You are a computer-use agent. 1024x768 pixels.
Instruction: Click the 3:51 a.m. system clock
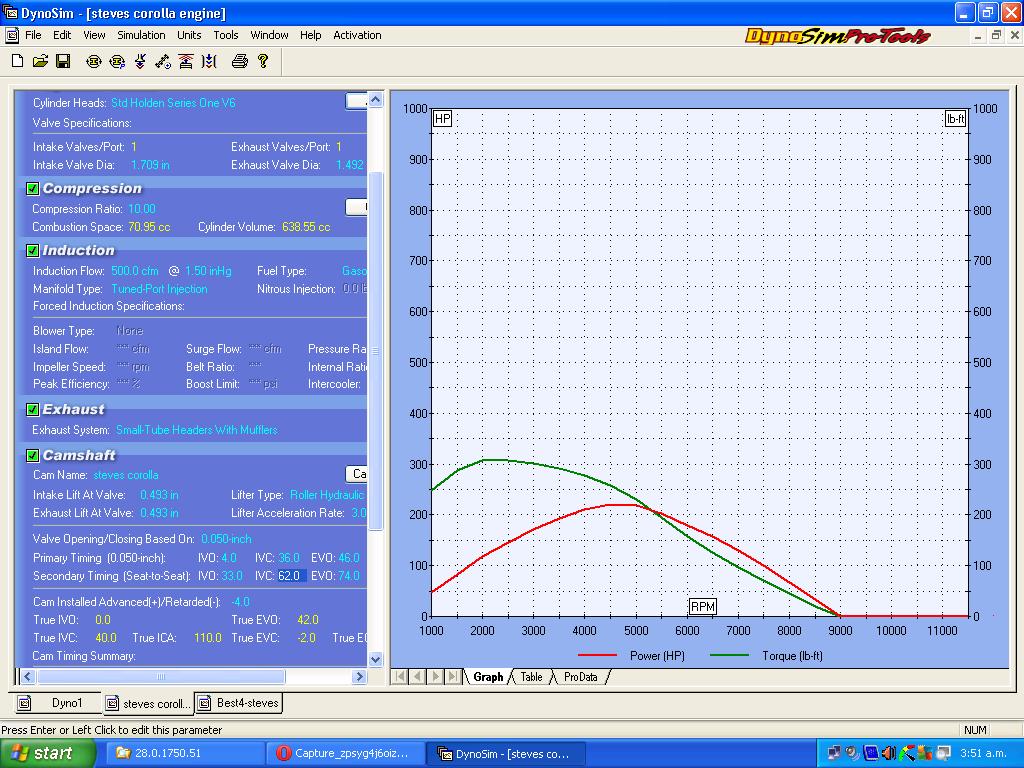click(x=984, y=753)
